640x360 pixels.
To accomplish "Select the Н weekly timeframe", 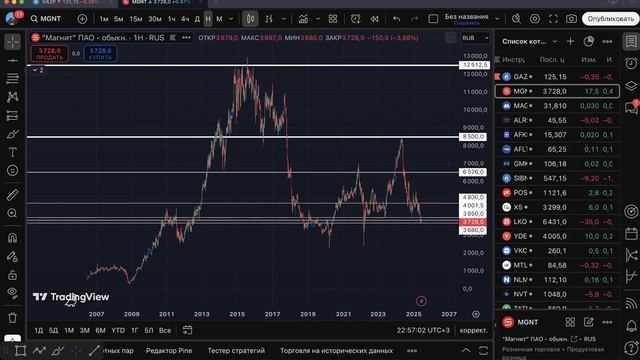I will (x=208, y=19).
